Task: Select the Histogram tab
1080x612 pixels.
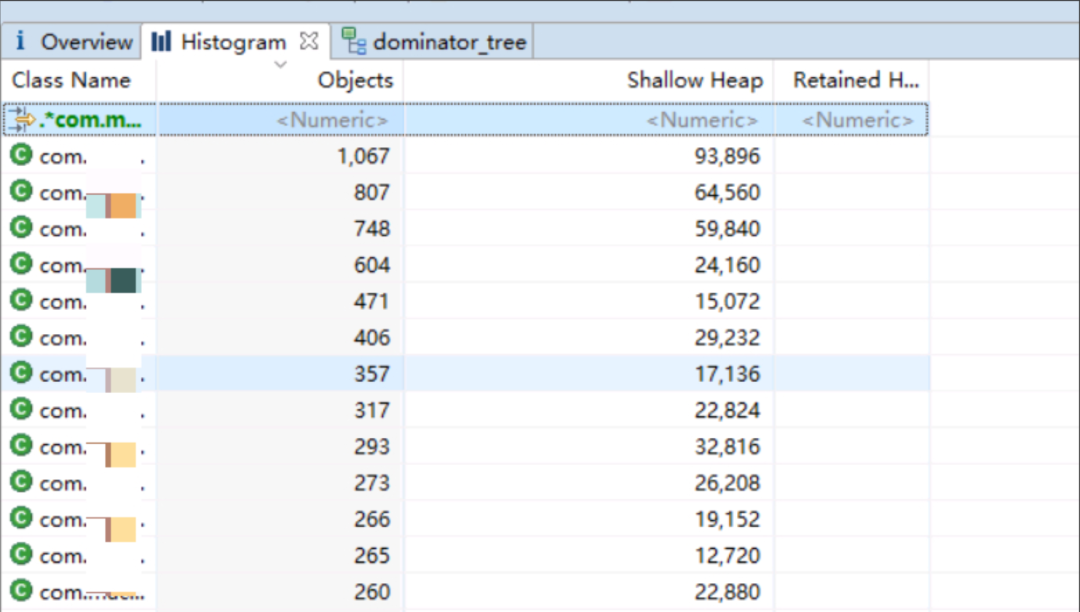Action: point(233,42)
